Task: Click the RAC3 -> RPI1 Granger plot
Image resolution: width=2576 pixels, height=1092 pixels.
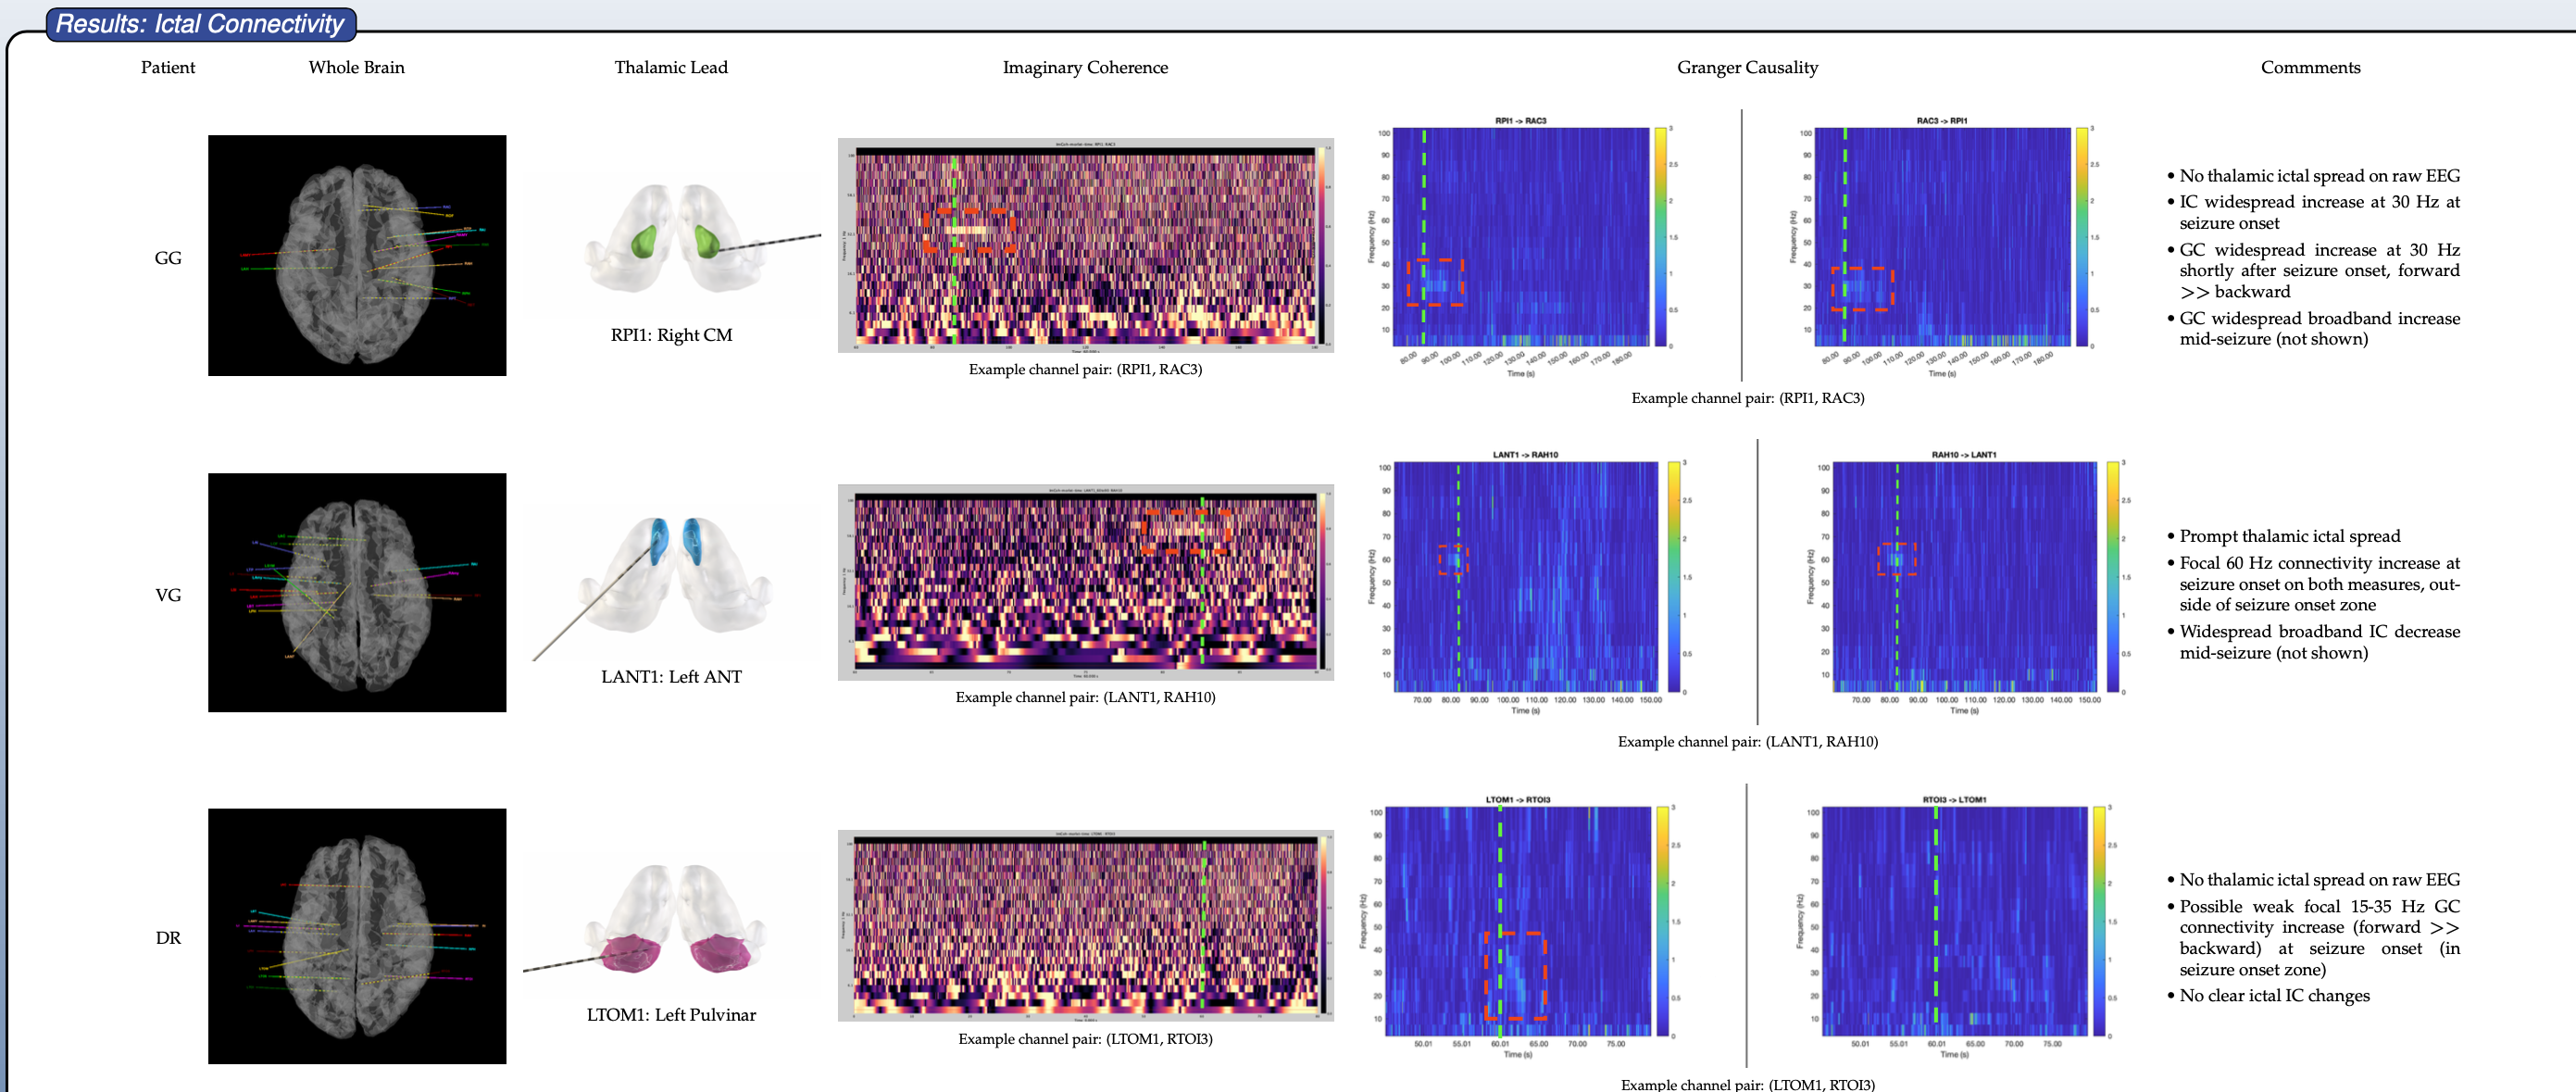Action: [1942, 237]
